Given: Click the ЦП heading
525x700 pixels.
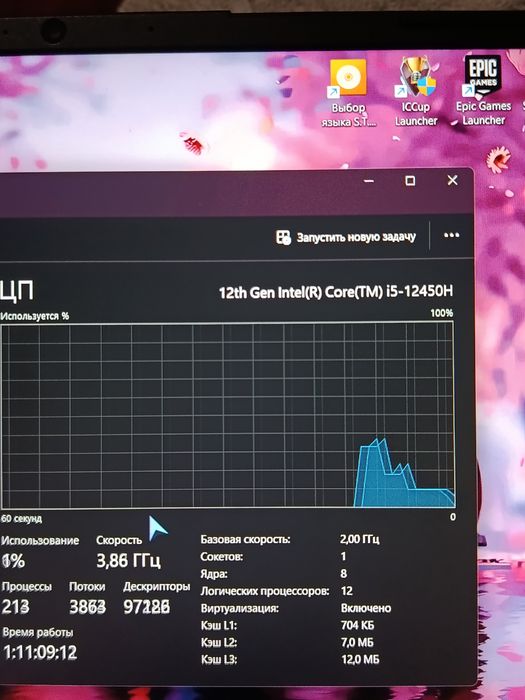Looking at the screenshot, I should click(x=17, y=292).
